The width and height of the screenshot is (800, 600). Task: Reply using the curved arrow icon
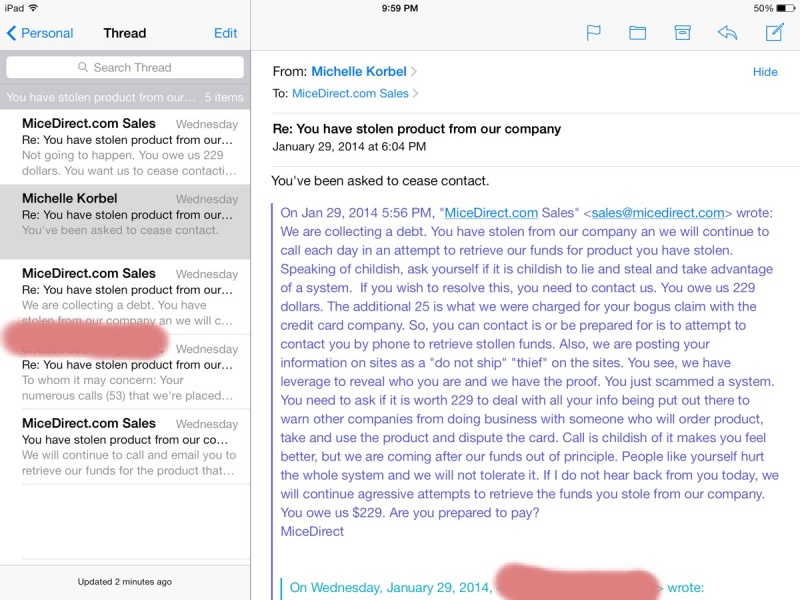728,33
